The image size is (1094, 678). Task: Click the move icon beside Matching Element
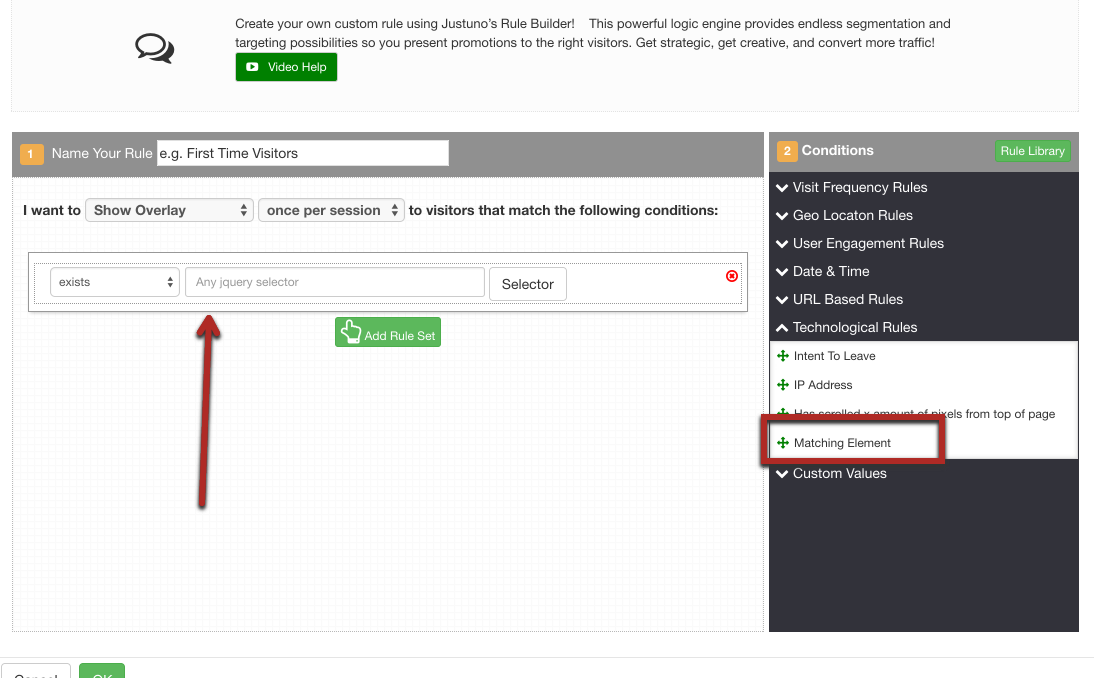[783, 443]
